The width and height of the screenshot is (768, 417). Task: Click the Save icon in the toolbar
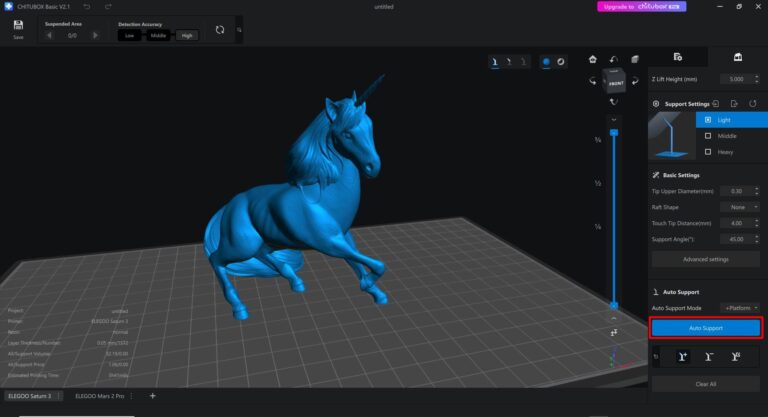(18, 27)
